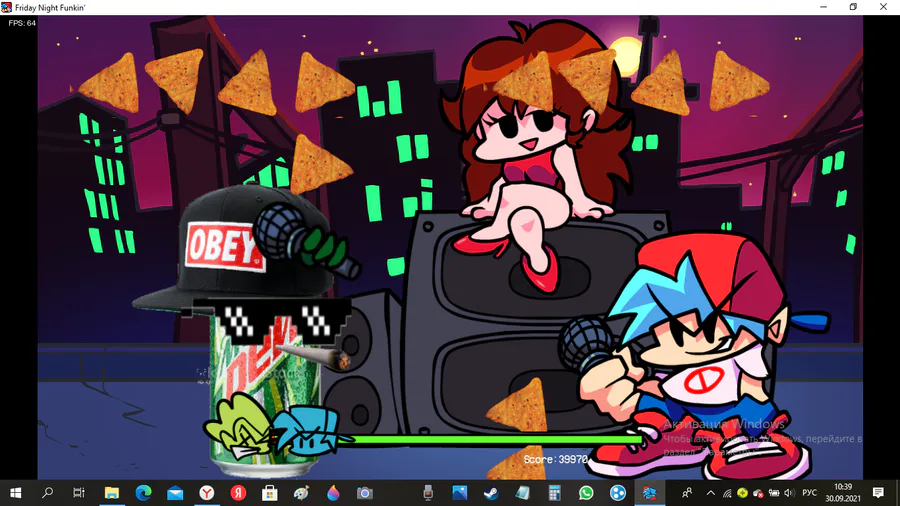This screenshot has width=900, height=506.
Task: Switch input language РУС indicator
Action: tap(809, 493)
